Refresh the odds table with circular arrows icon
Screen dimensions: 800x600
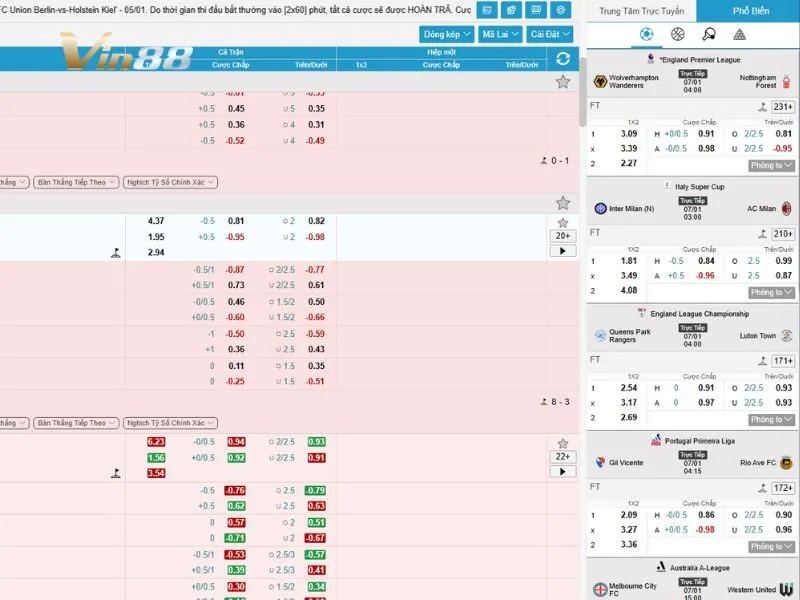click(x=563, y=59)
